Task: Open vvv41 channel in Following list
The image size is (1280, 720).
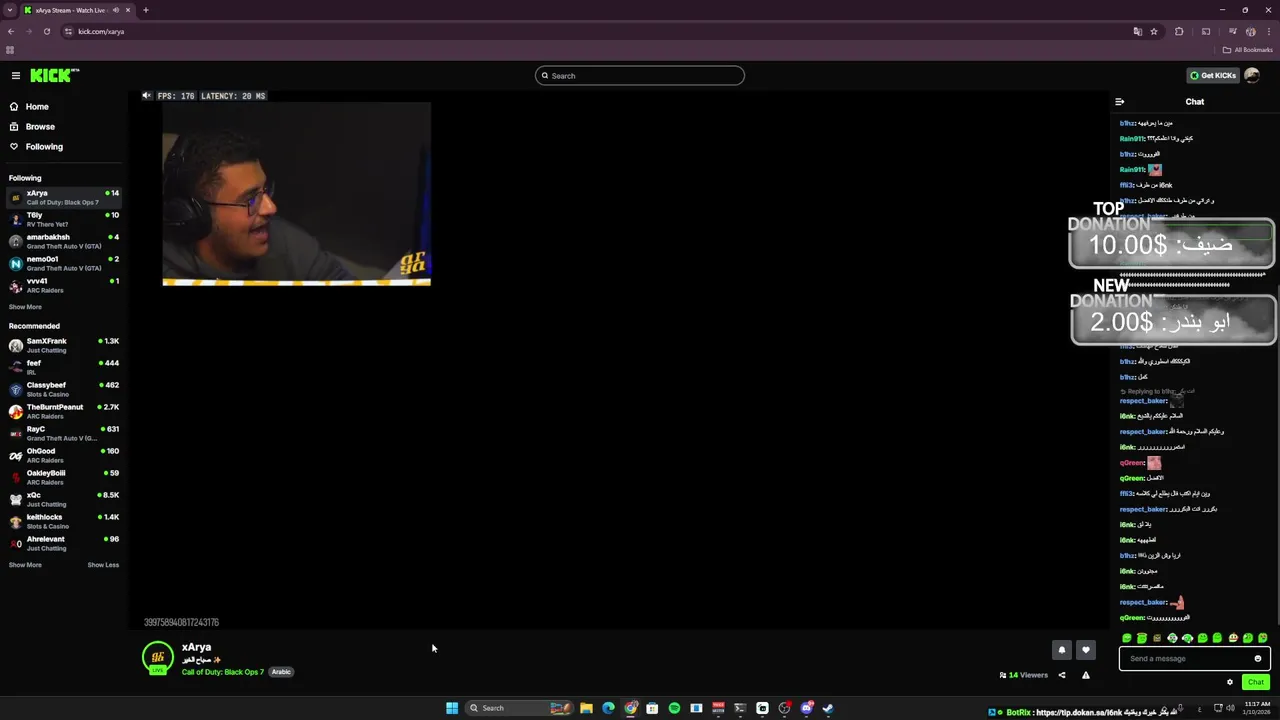Action: [x=64, y=286]
